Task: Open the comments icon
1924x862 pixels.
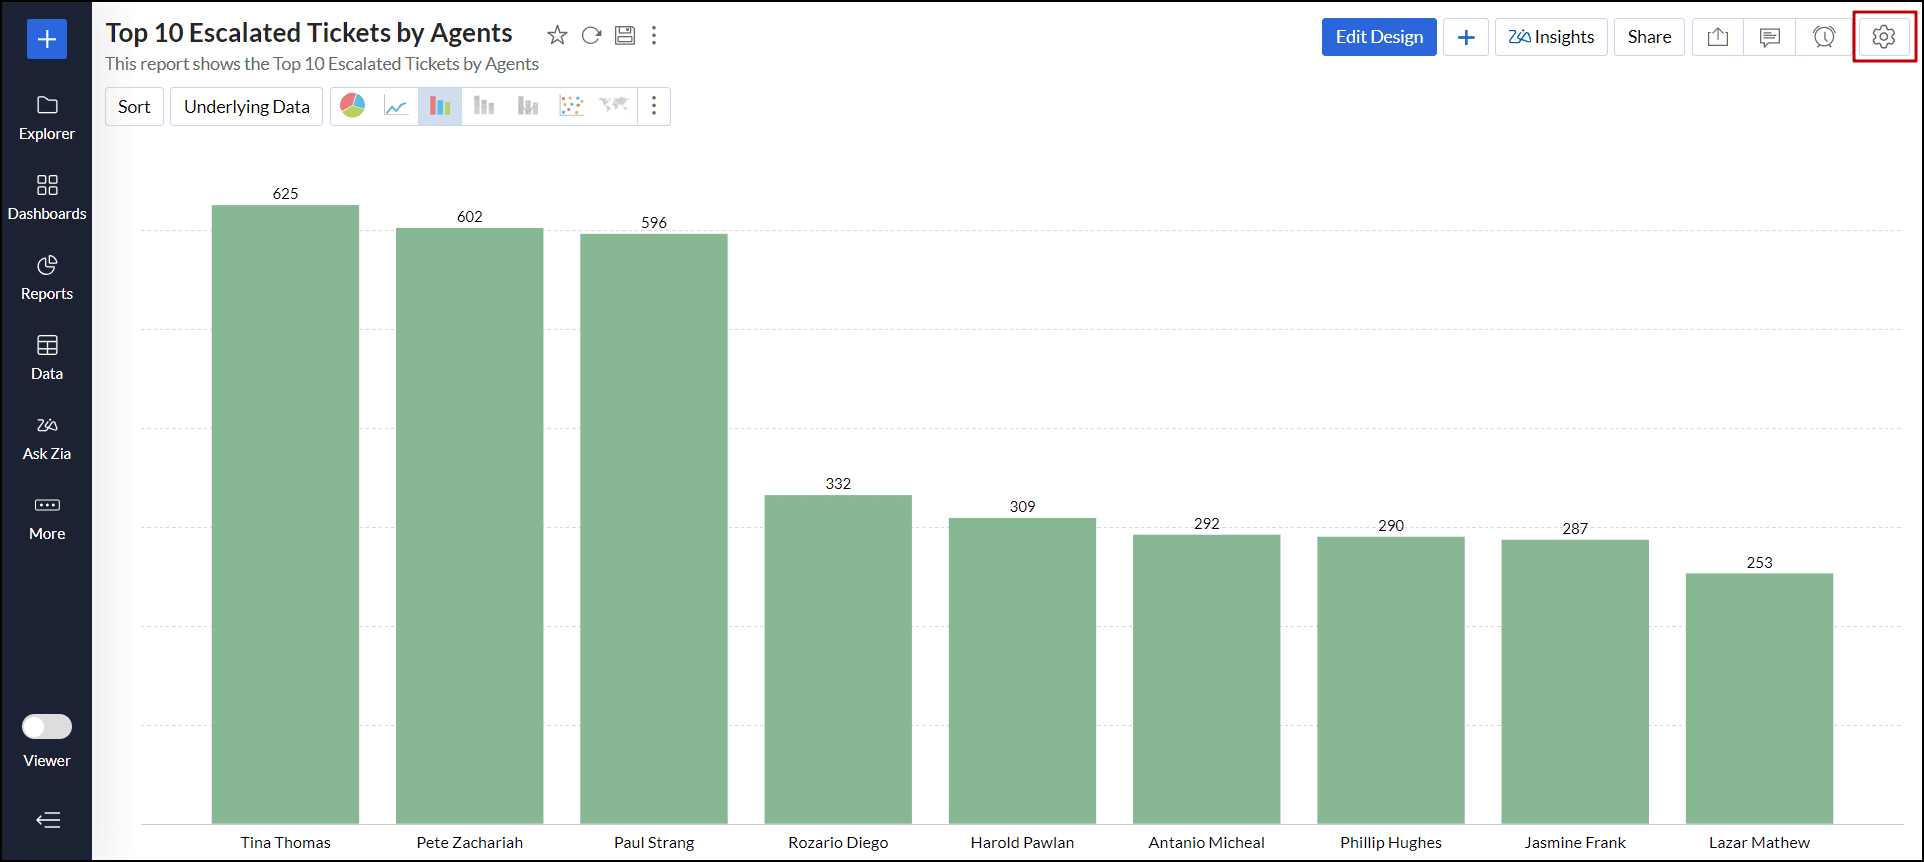Action: (1770, 37)
